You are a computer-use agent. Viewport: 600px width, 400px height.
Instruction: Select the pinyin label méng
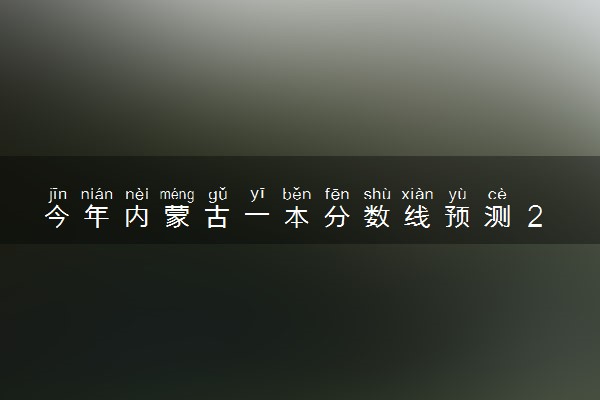(x=177, y=195)
